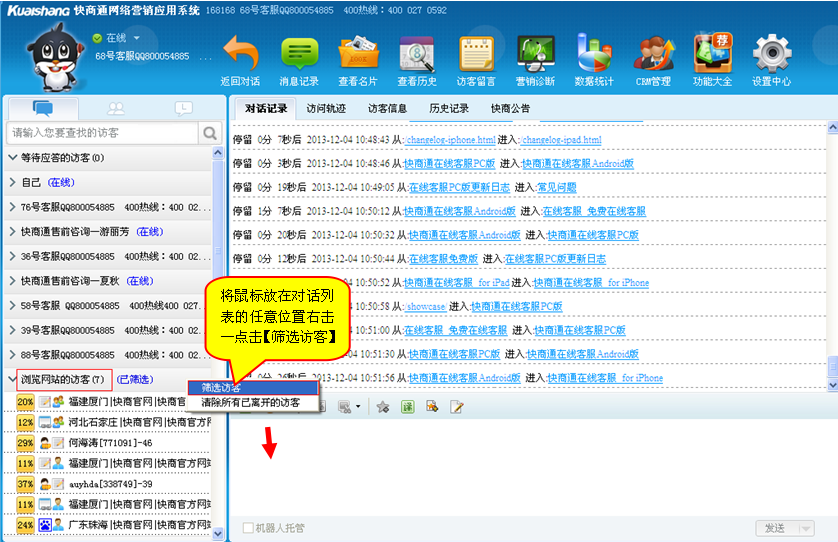Choose 清除所有已离开的访客 menu entry
838x542 pixels.
pyautogui.click(x=250, y=402)
